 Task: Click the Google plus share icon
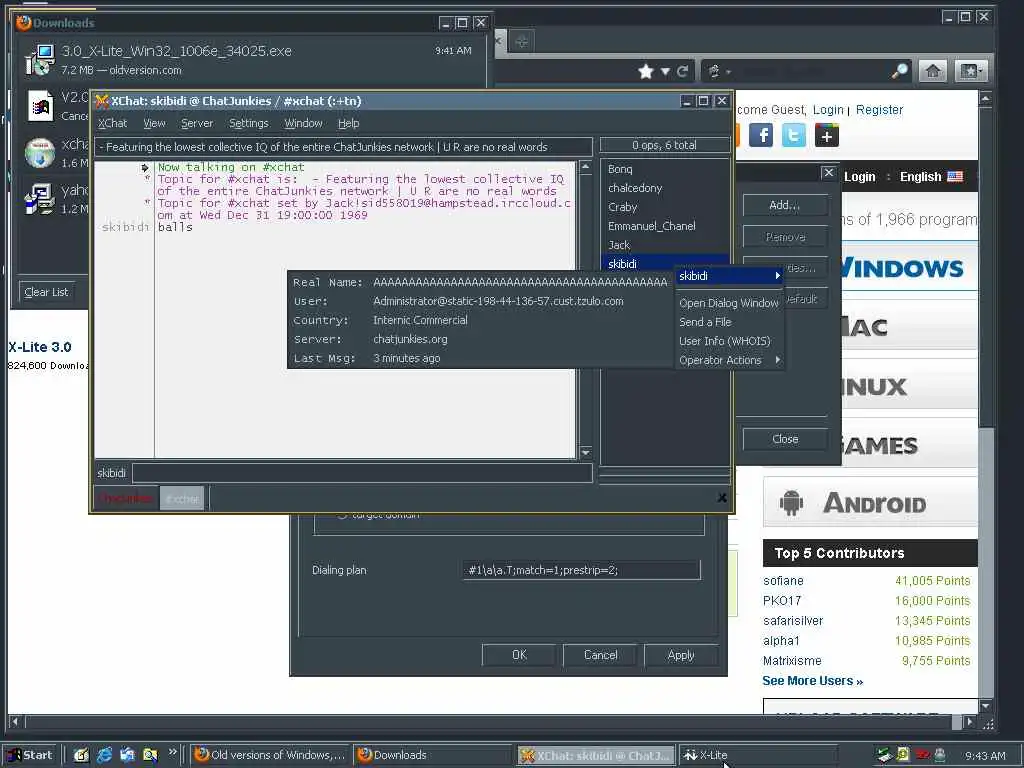826,135
